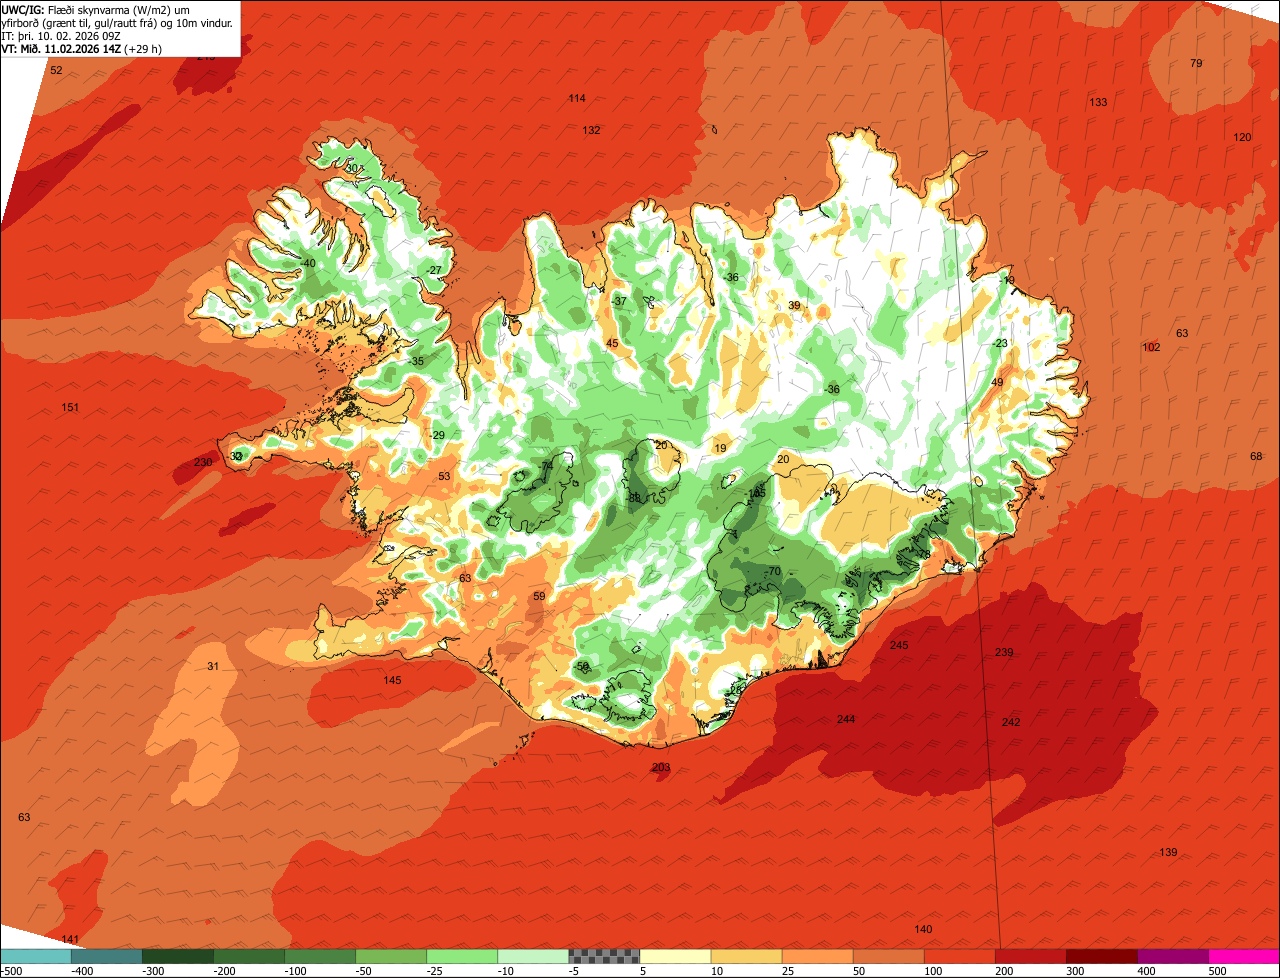This screenshot has width=1280, height=978.
Task: Select the map value 45 in northern Iceland
Action: (x=612, y=344)
